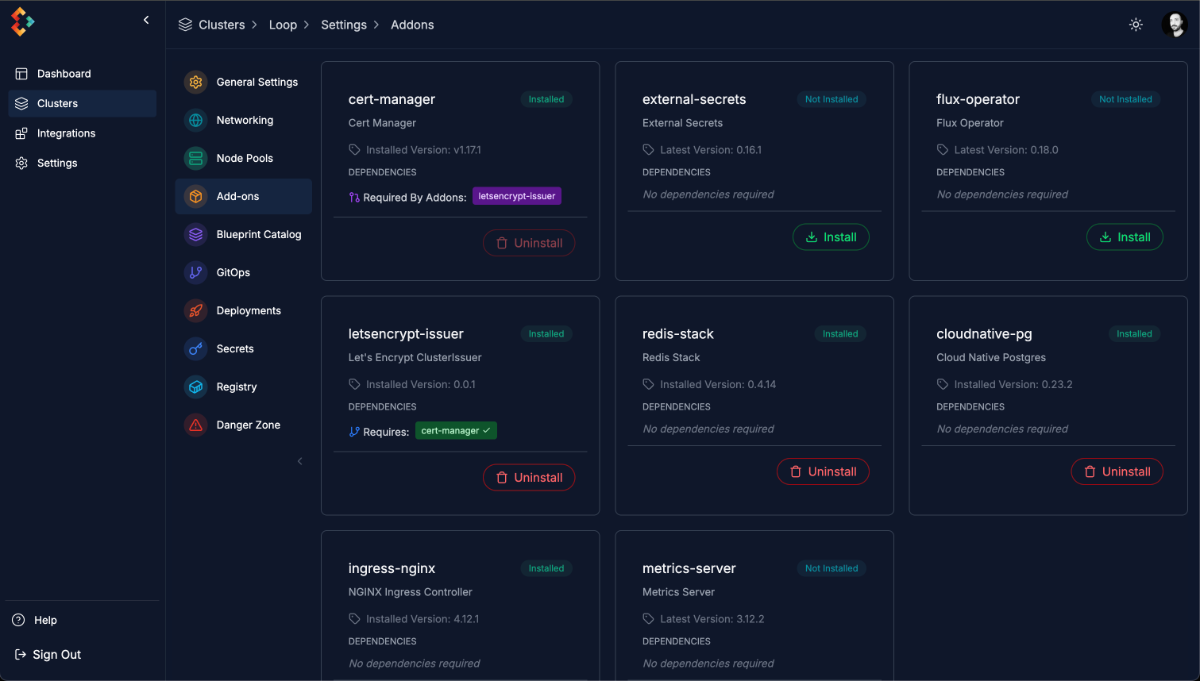Screen dimensions: 1200x681
Task: Uninstall the redis-stack addon
Action: click(x=823, y=471)
